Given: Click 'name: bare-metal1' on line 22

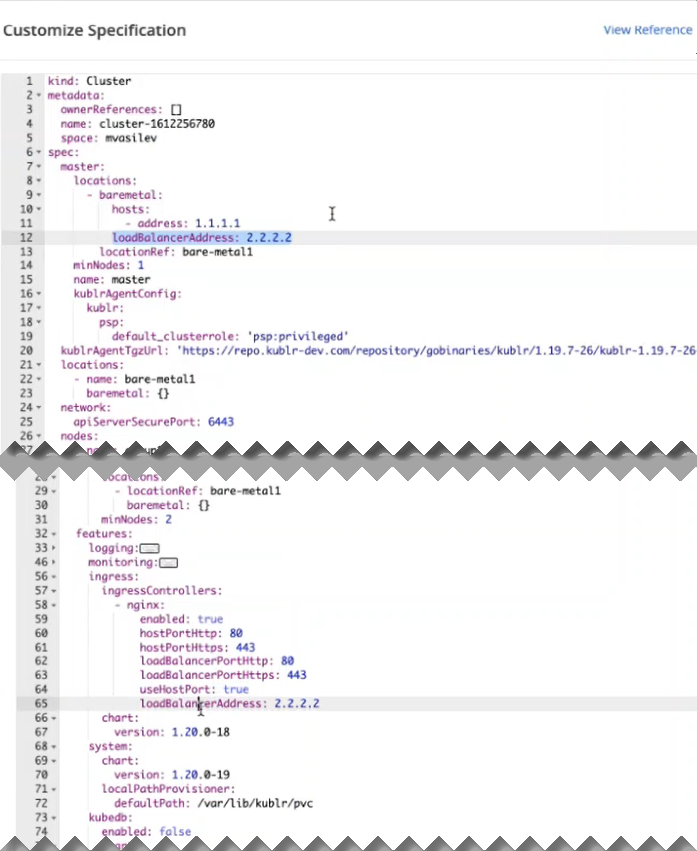Looking at the screenshot, I should (x=141, y=379).
